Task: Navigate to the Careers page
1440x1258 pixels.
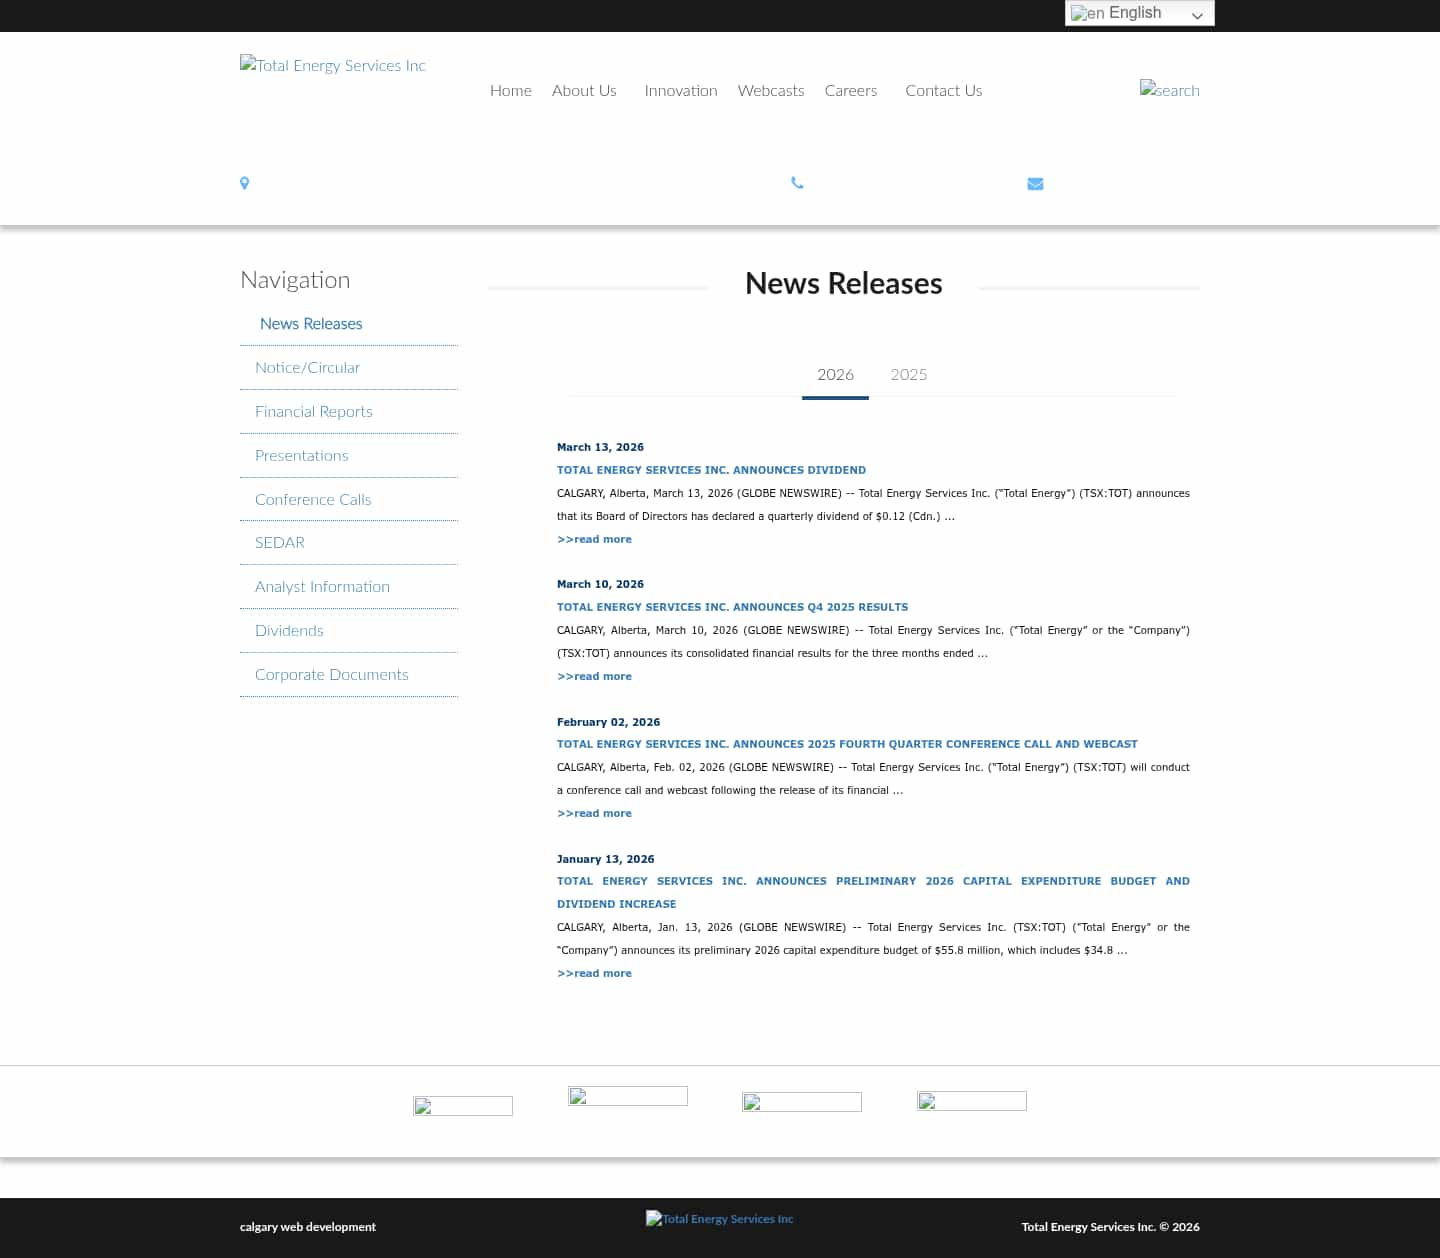Action: coord(850,90)
